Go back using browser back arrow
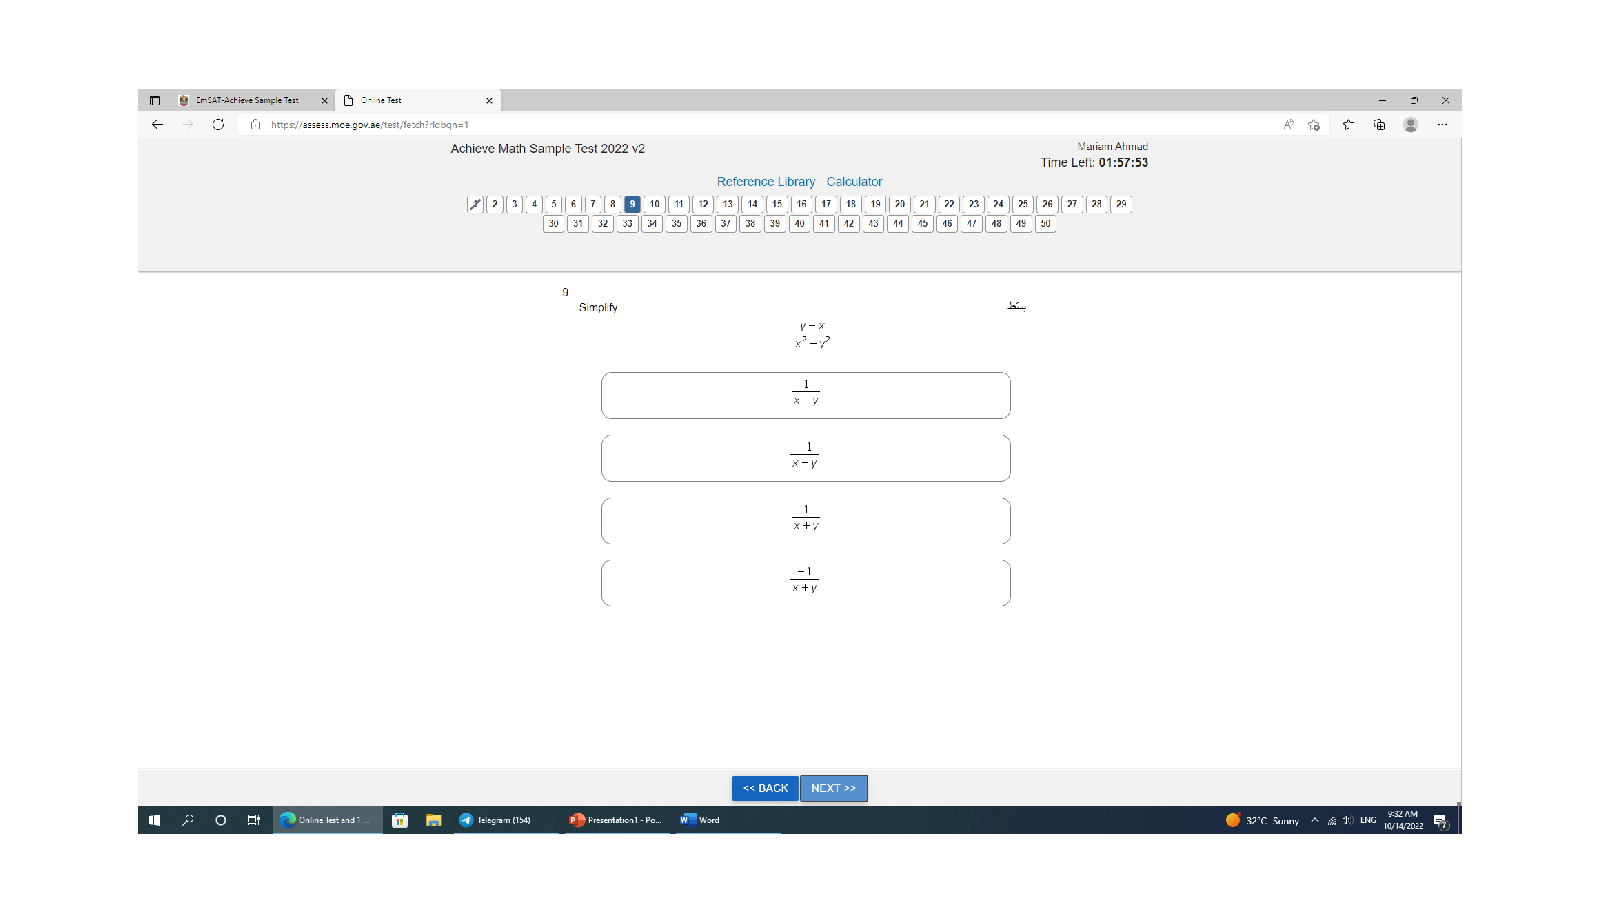Screen dimensions: 1600x900 tap(157, 125)
